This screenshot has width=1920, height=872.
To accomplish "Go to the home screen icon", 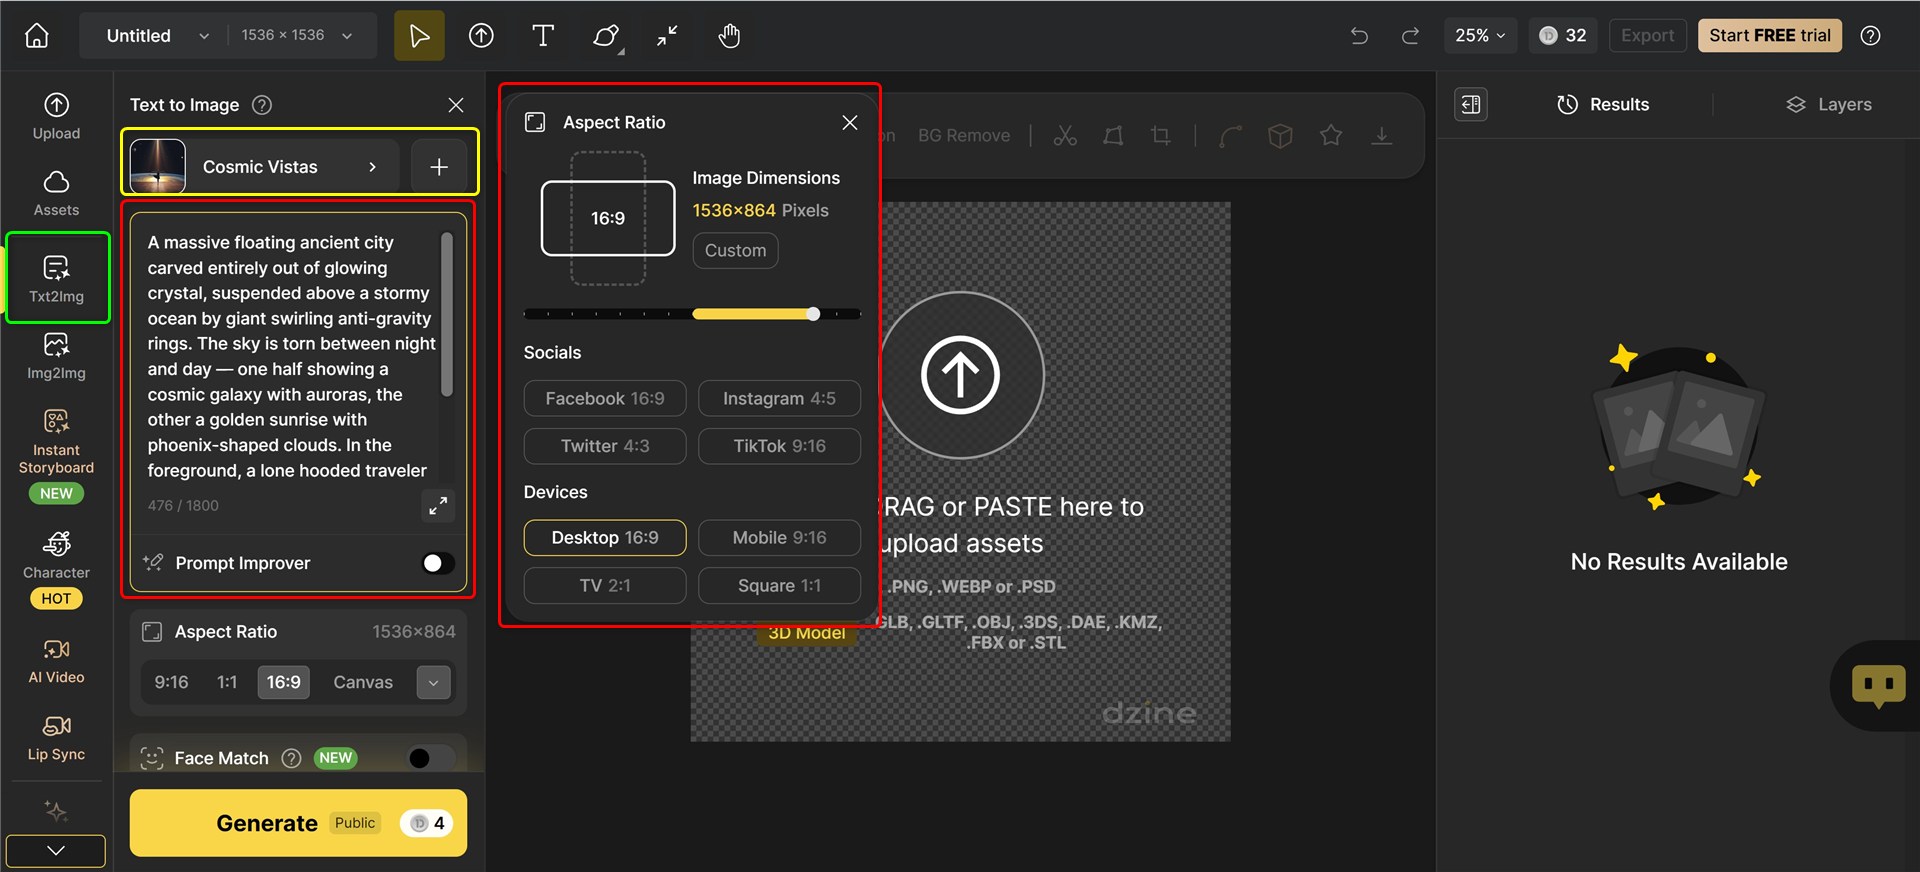I will [x=37, y=36].
